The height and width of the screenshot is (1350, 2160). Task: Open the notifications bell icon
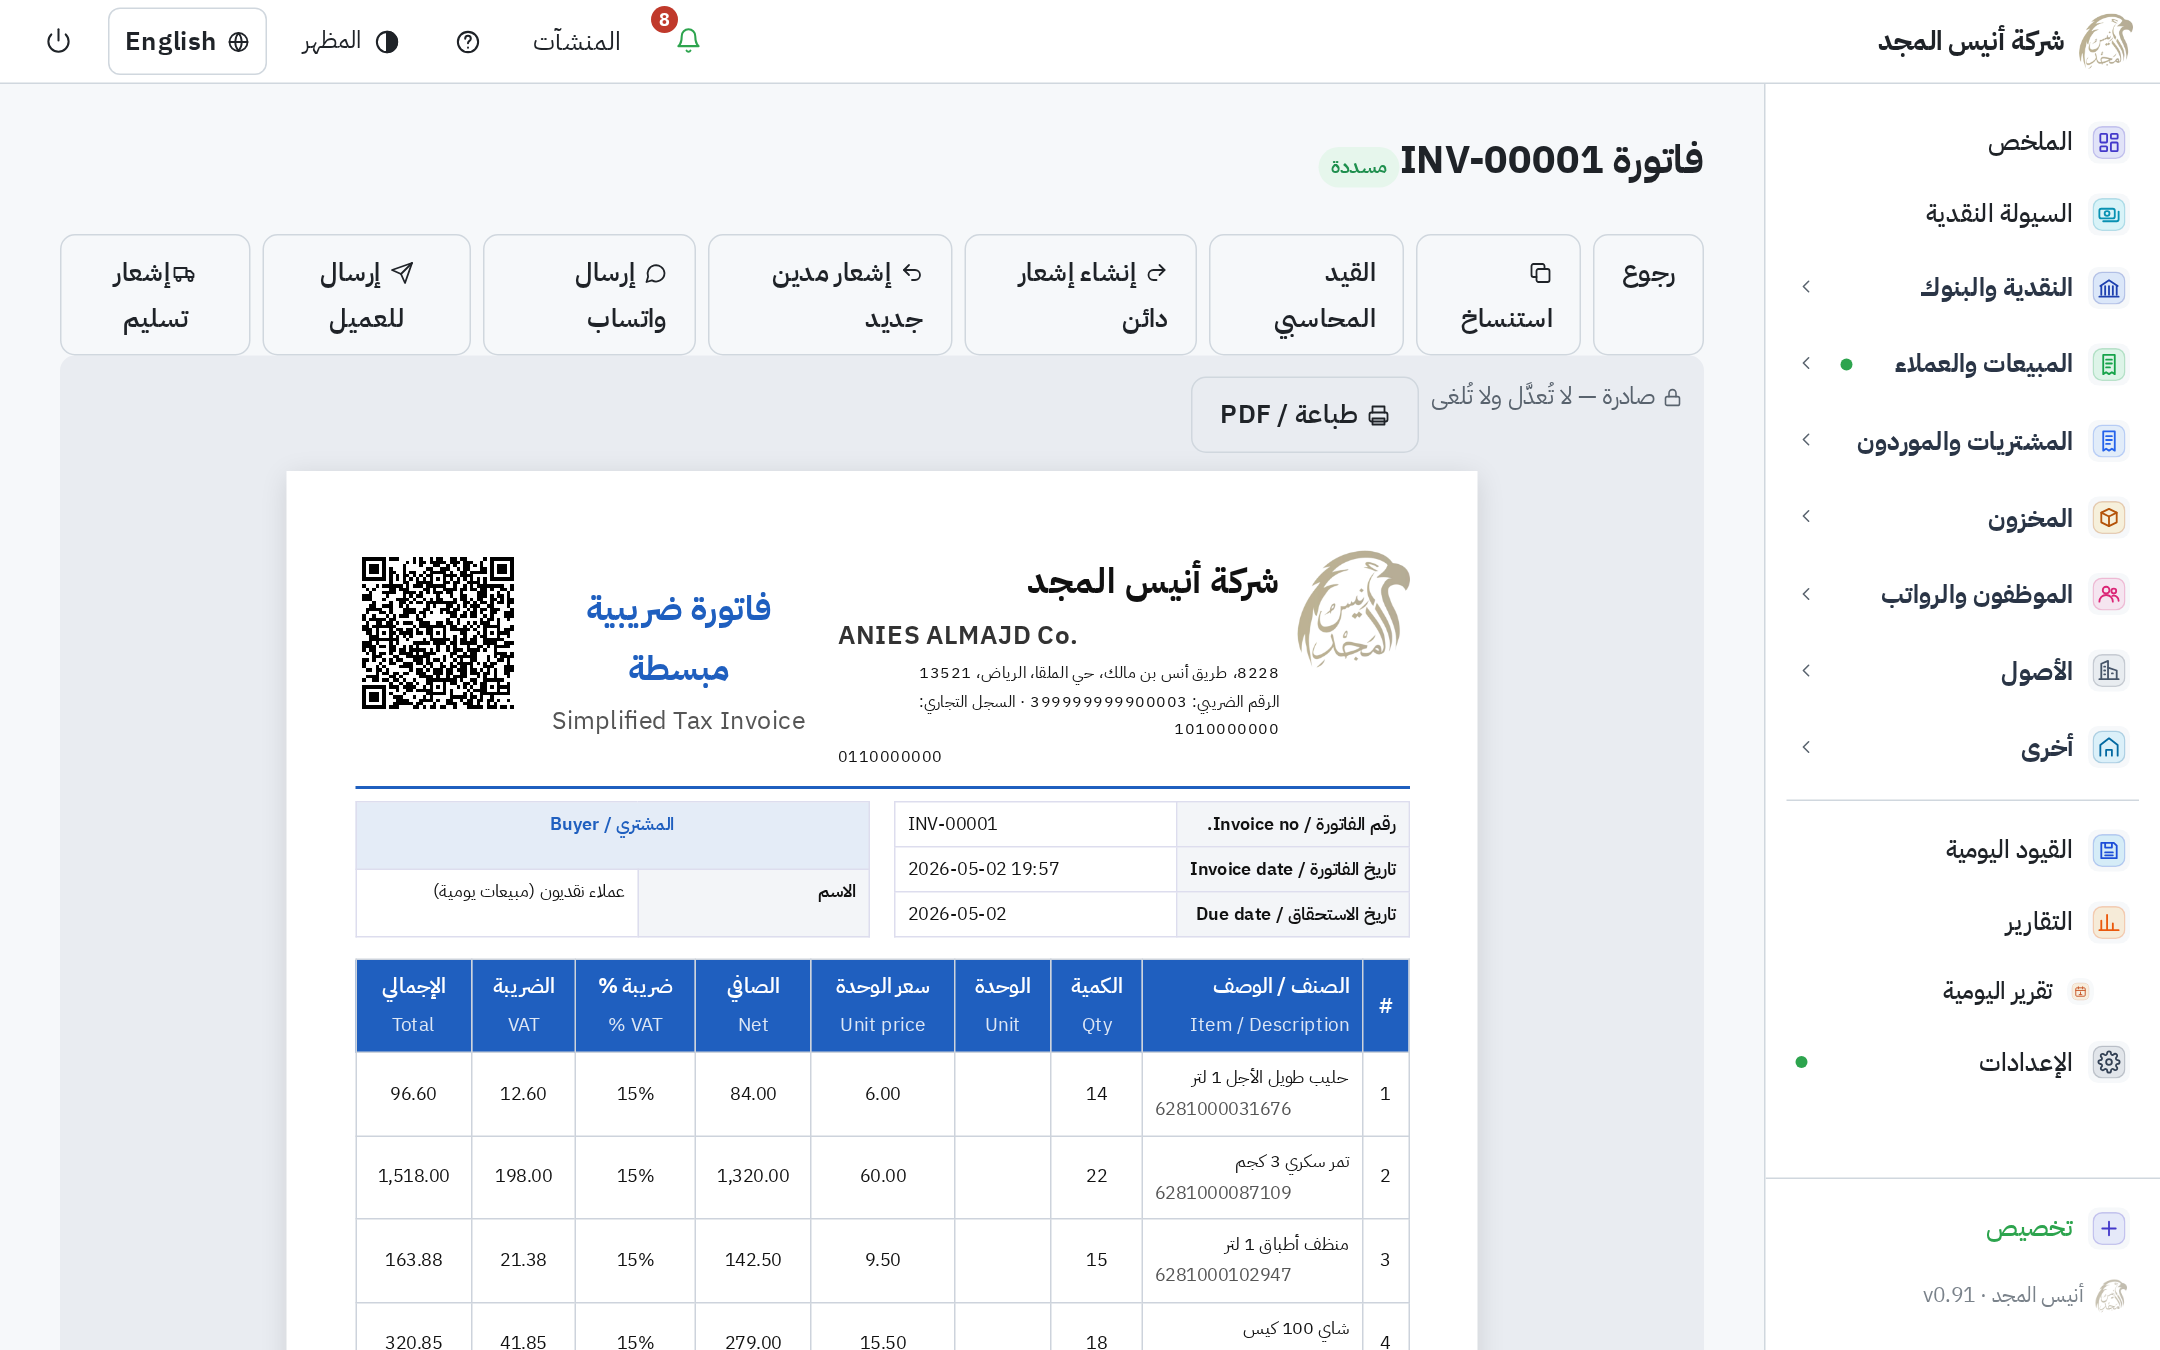pos(688,41)
